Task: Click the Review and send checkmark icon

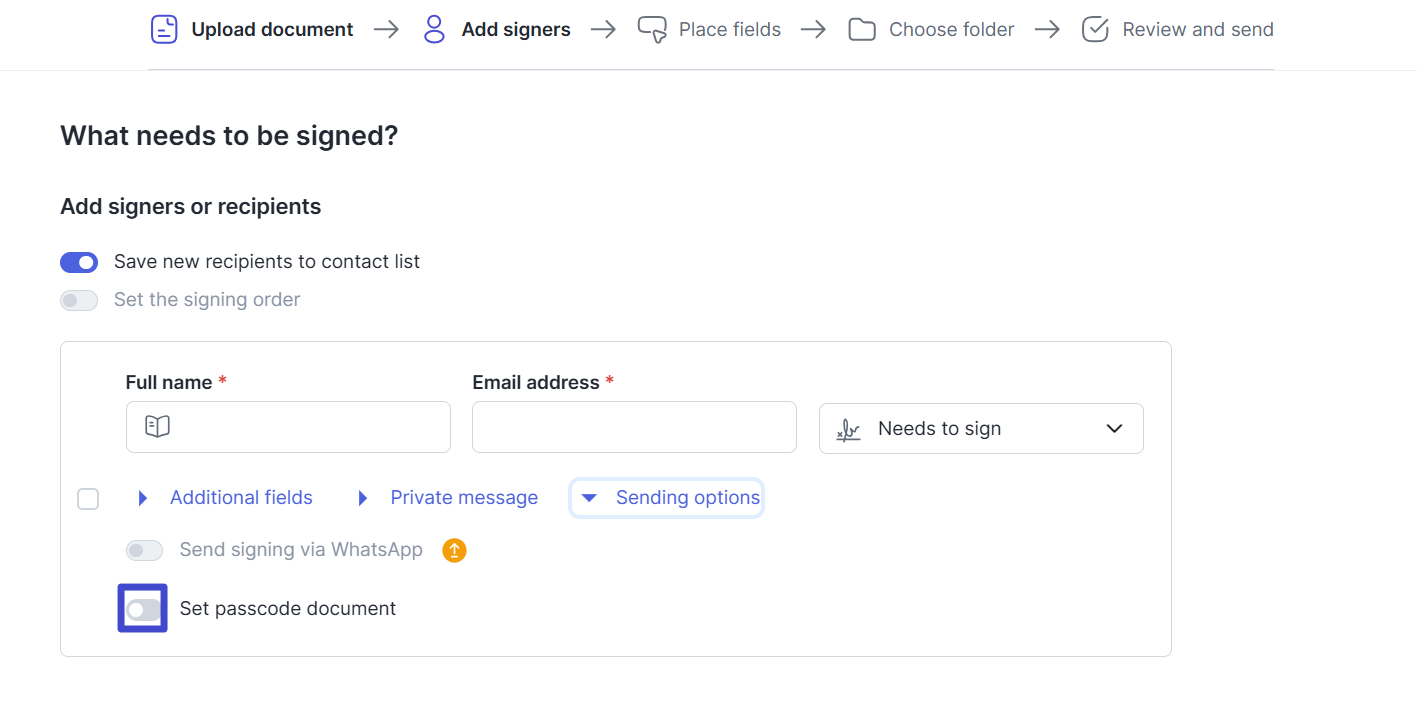Action: point(1096,29)
